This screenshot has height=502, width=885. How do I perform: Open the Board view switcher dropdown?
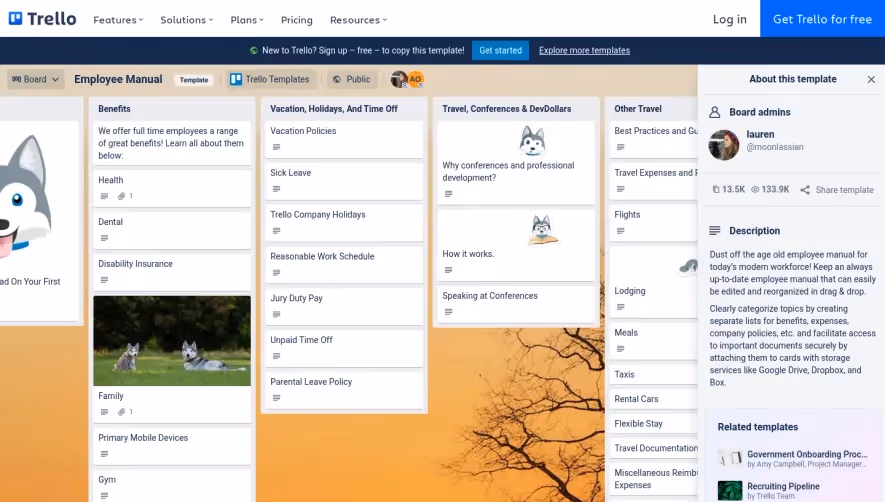[36, 79]
